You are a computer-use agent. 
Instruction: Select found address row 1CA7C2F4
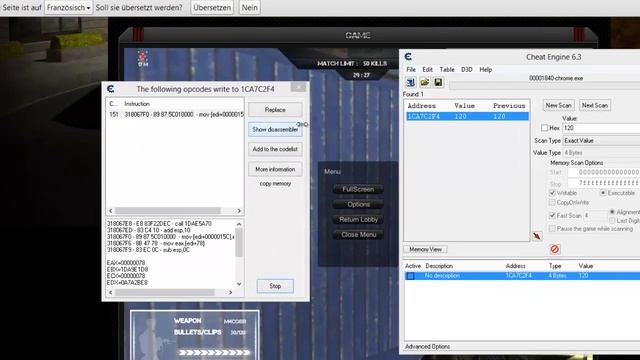pyautogui.click(x=467, y=116)
